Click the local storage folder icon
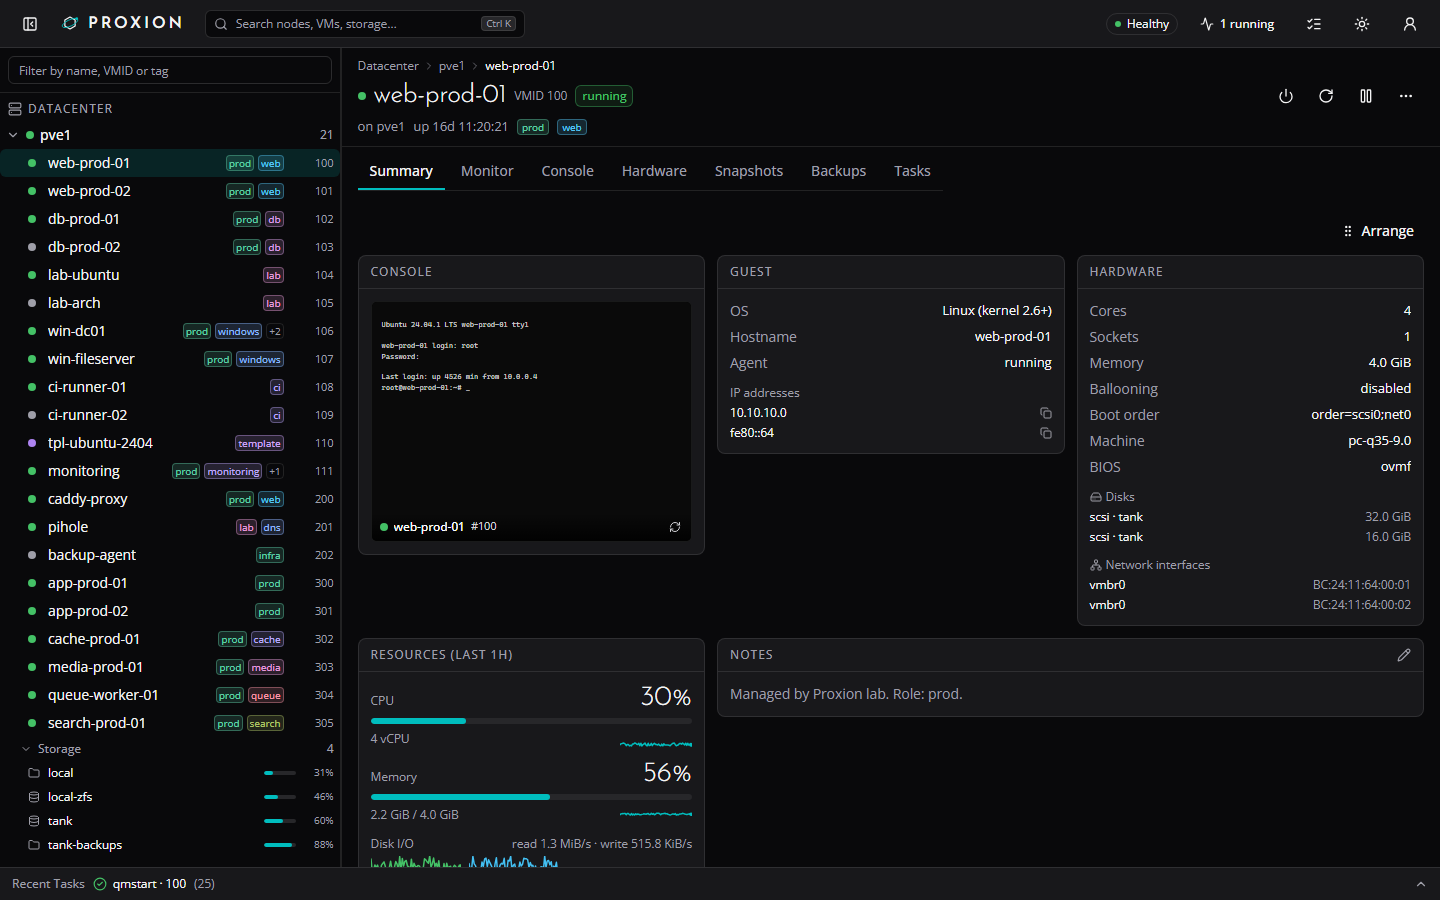 tap(34, 773)
